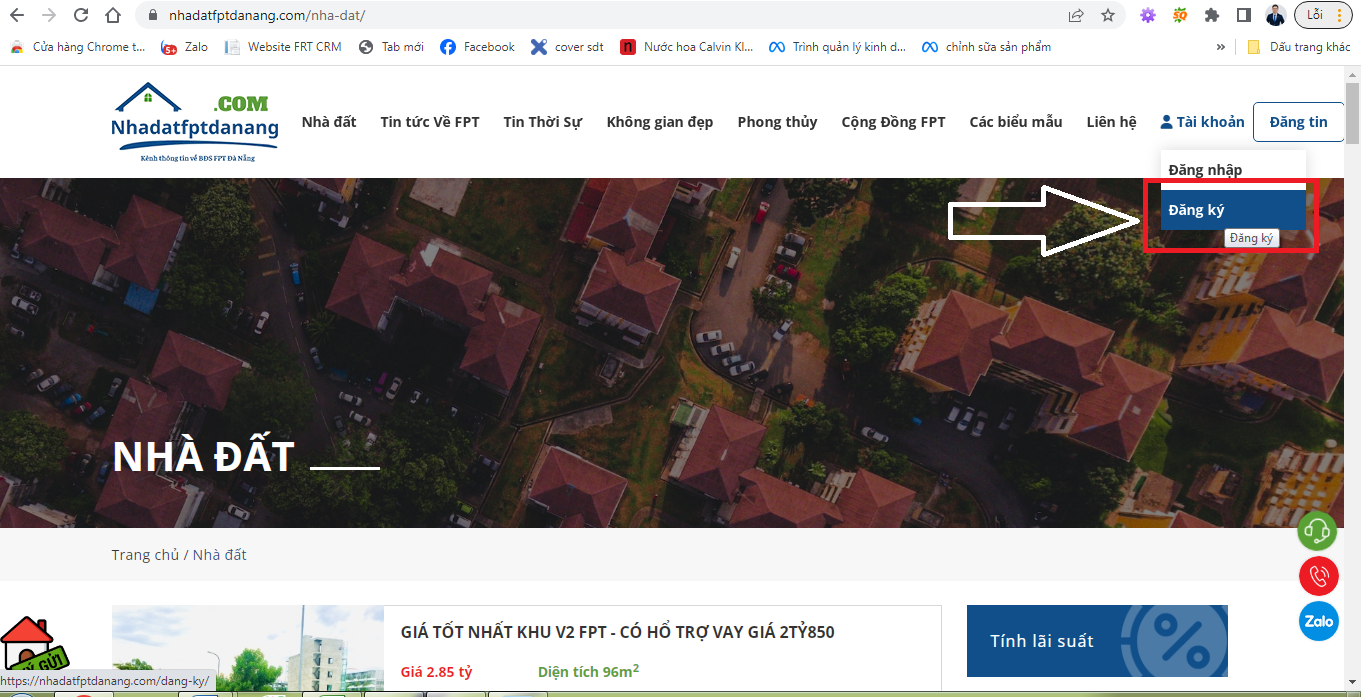Screen dimensions: 1361x697
Task: Reload the page with the refresh icon
Action: (x=81, y=15)
